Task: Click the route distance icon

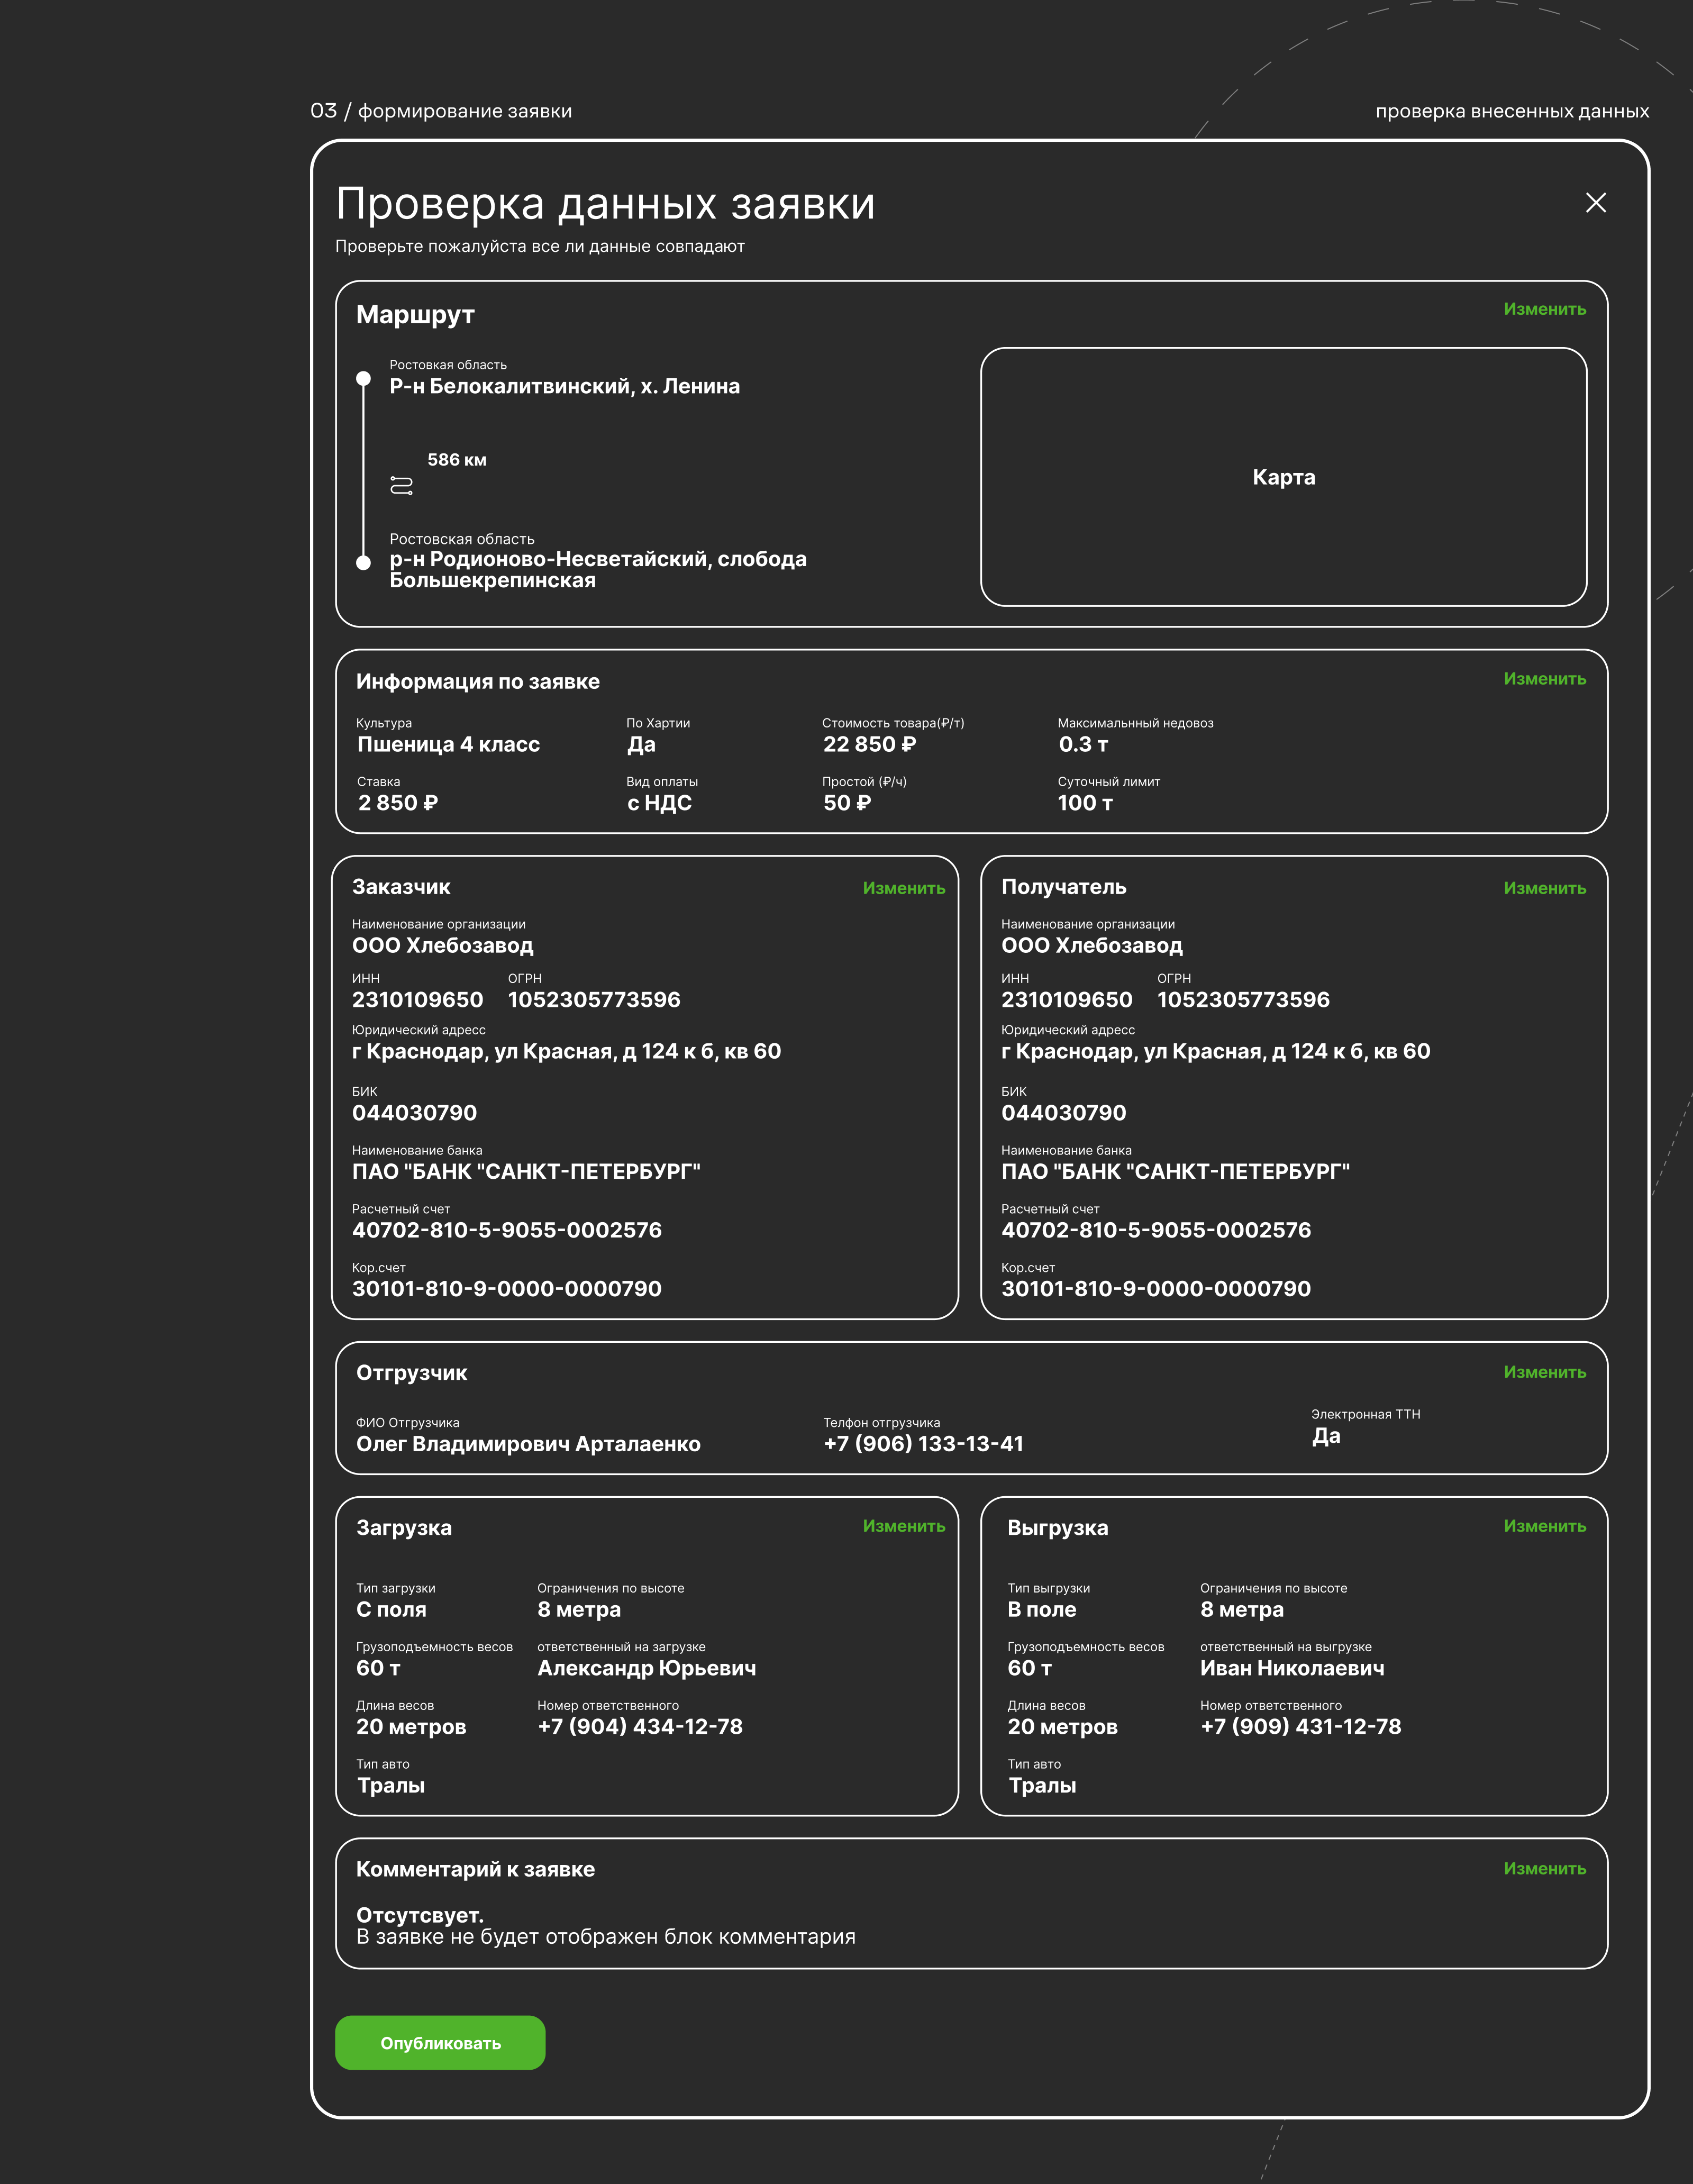Action: (x=401, y=485)
